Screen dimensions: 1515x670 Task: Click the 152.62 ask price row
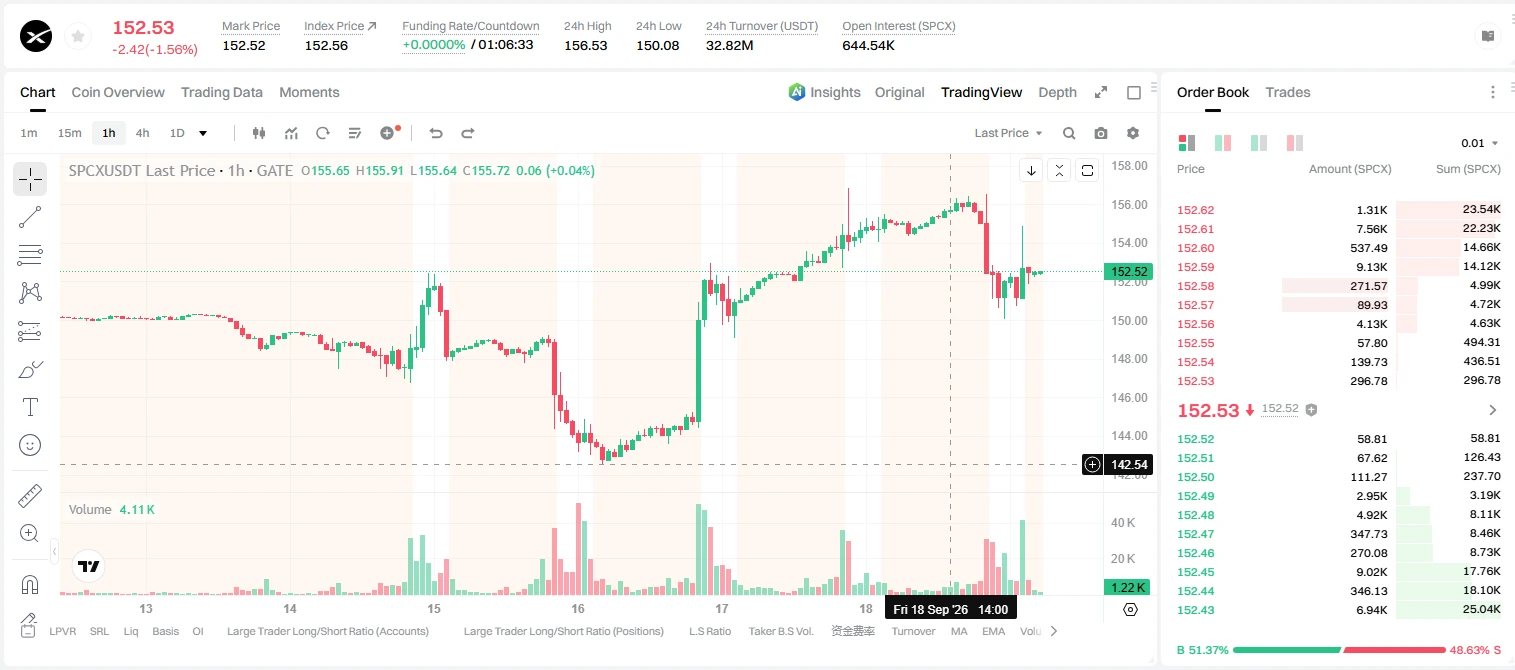pos(1339,210)
